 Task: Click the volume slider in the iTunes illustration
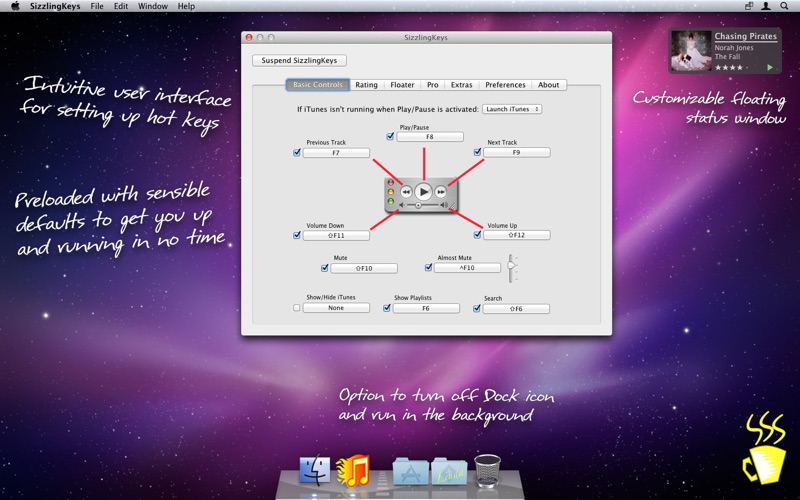point(423,205)
